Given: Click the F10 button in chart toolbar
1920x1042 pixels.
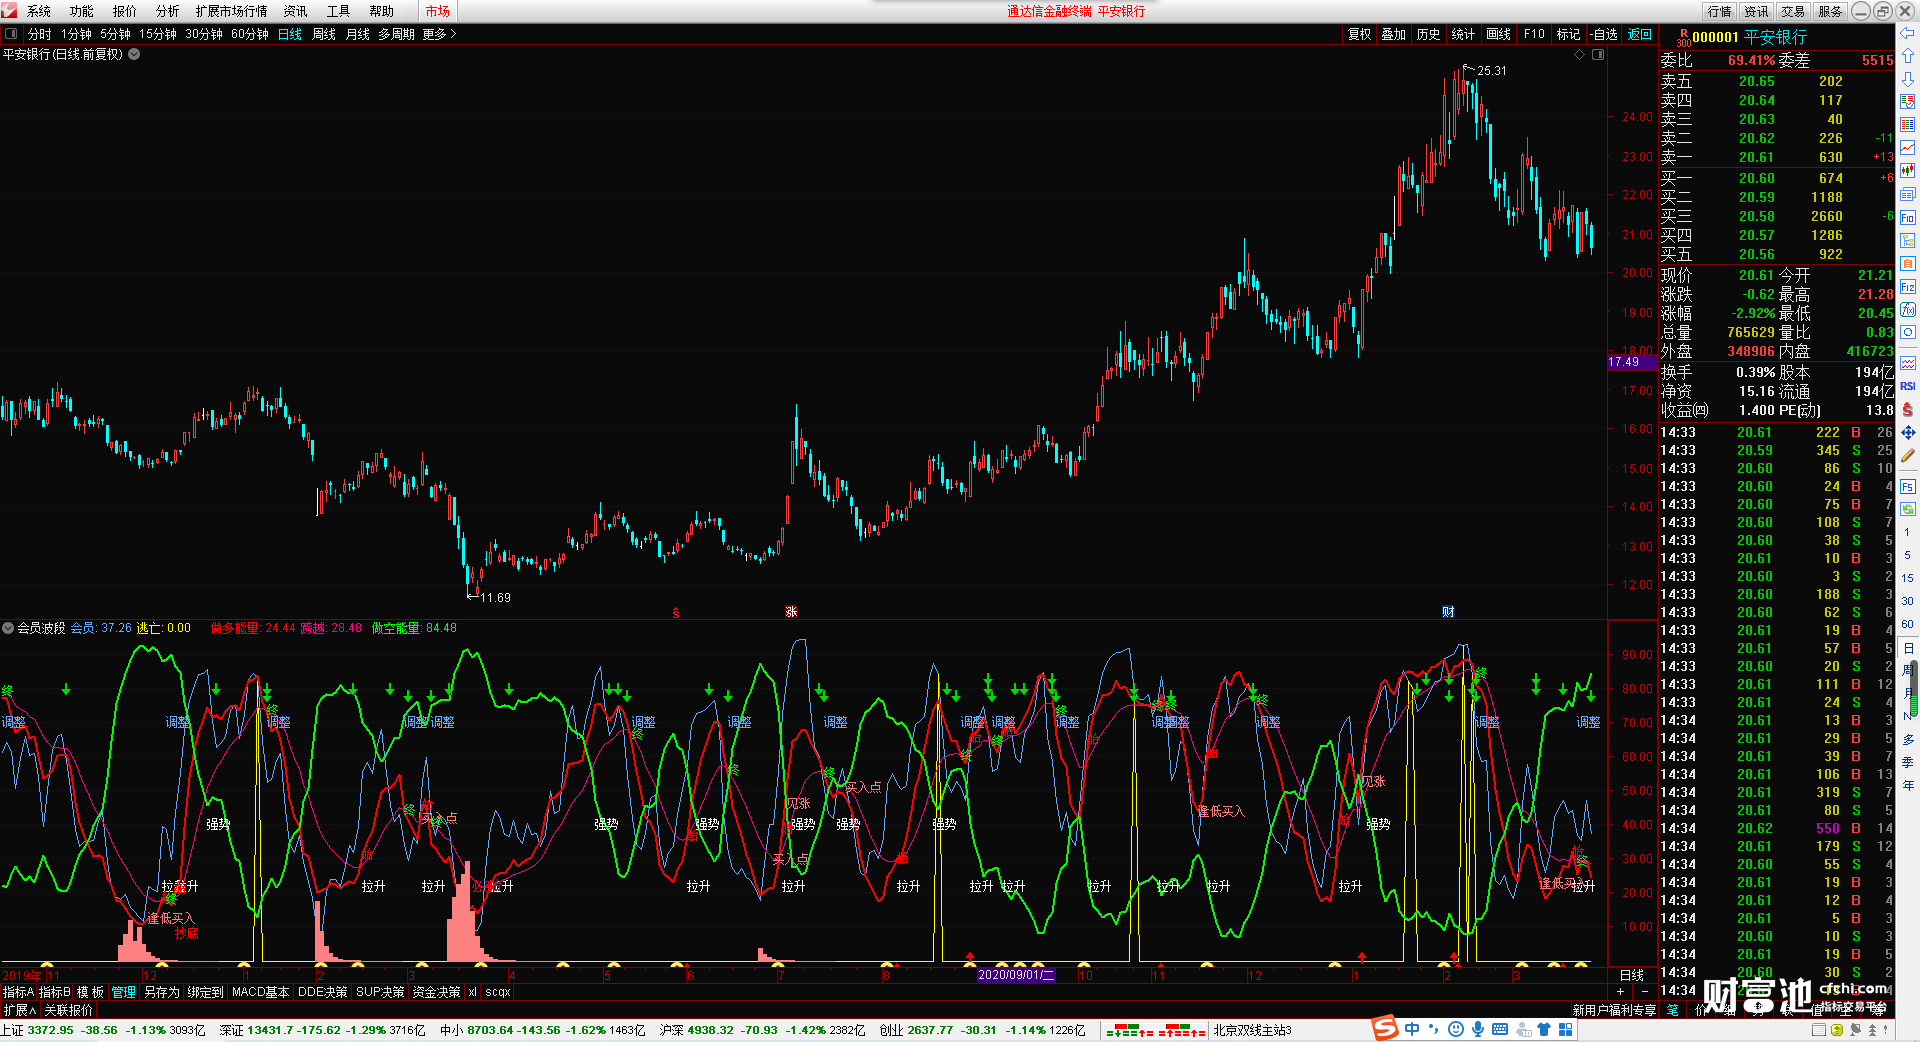Looking at the screenshot, I should 1534,34.
